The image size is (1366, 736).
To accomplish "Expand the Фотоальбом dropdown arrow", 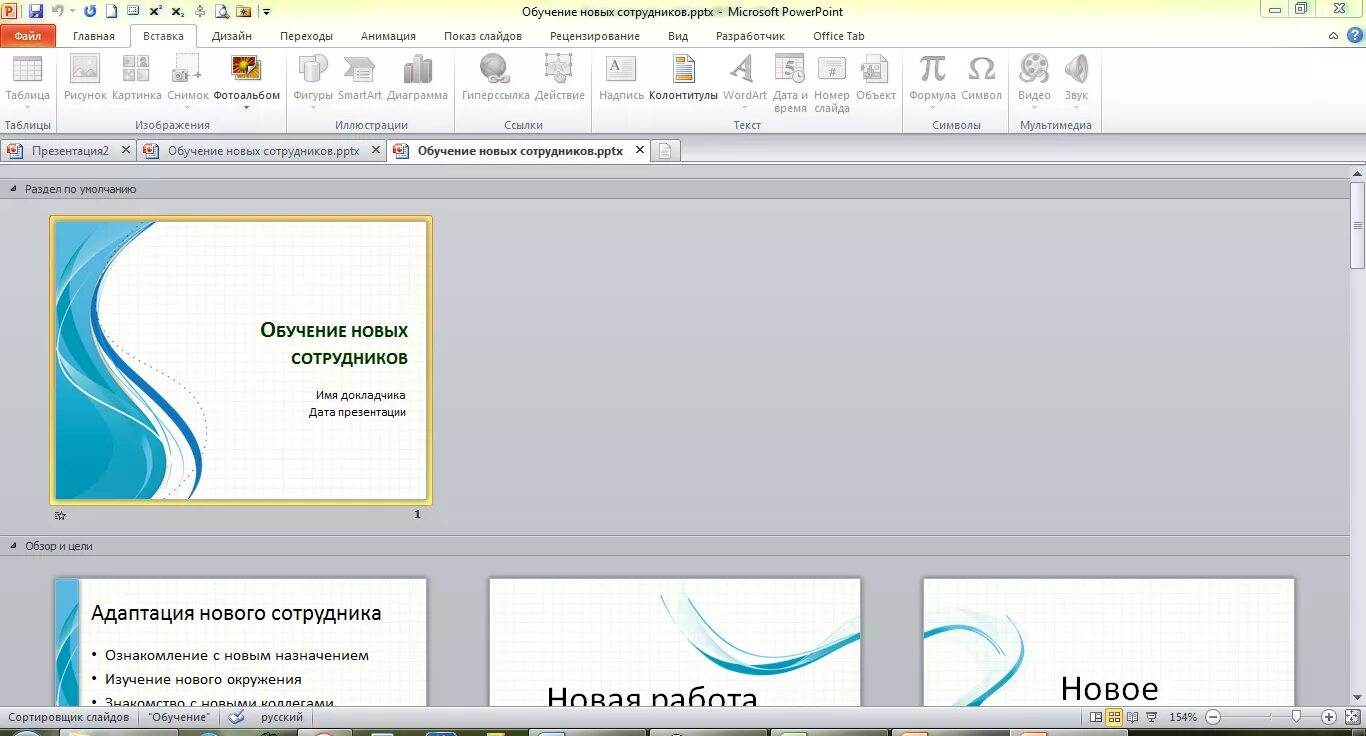I will click(246, 108).
